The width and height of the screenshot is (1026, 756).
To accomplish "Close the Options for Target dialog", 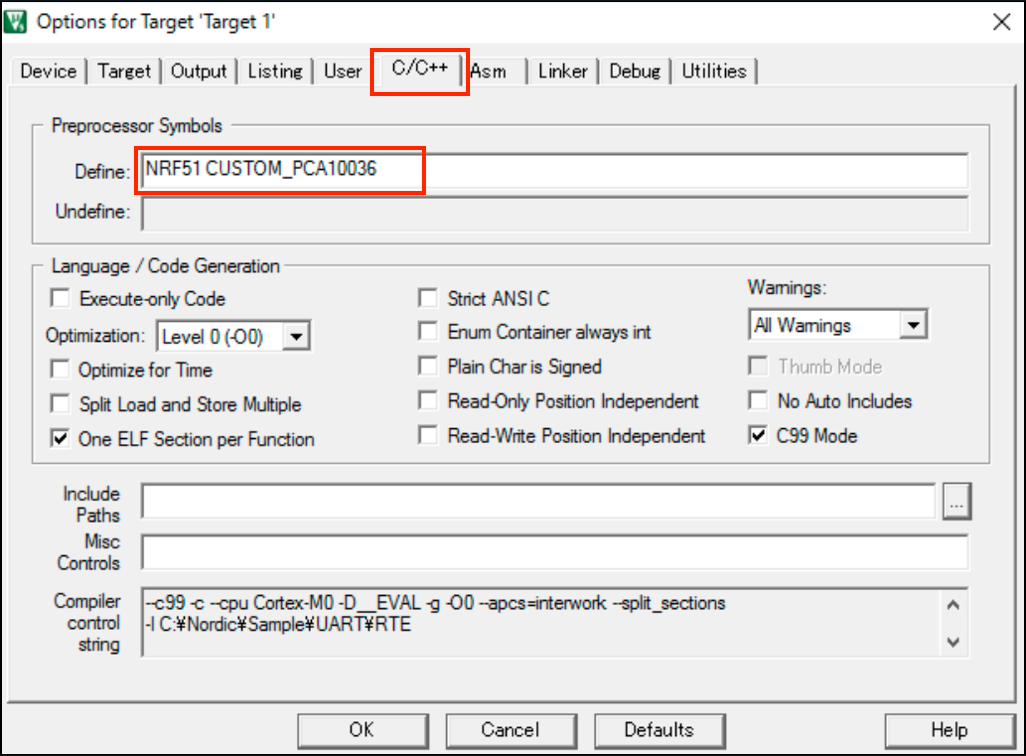I will pyautogui.click(x=999, y=22).
